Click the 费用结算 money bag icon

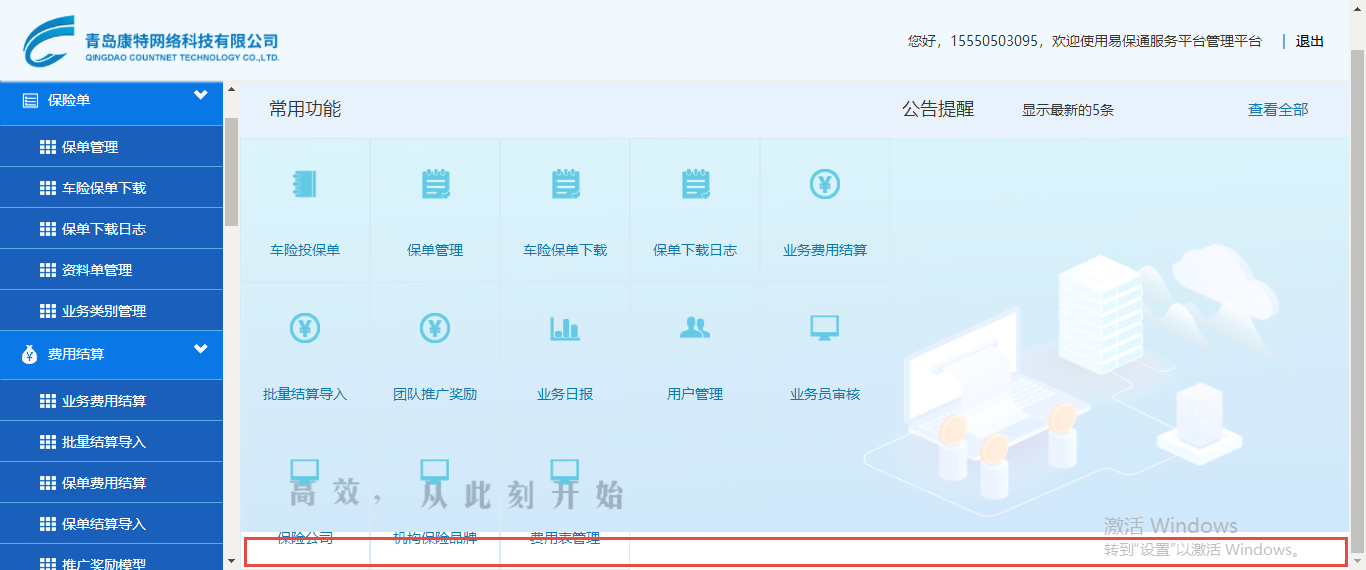[x=30, y=354]
